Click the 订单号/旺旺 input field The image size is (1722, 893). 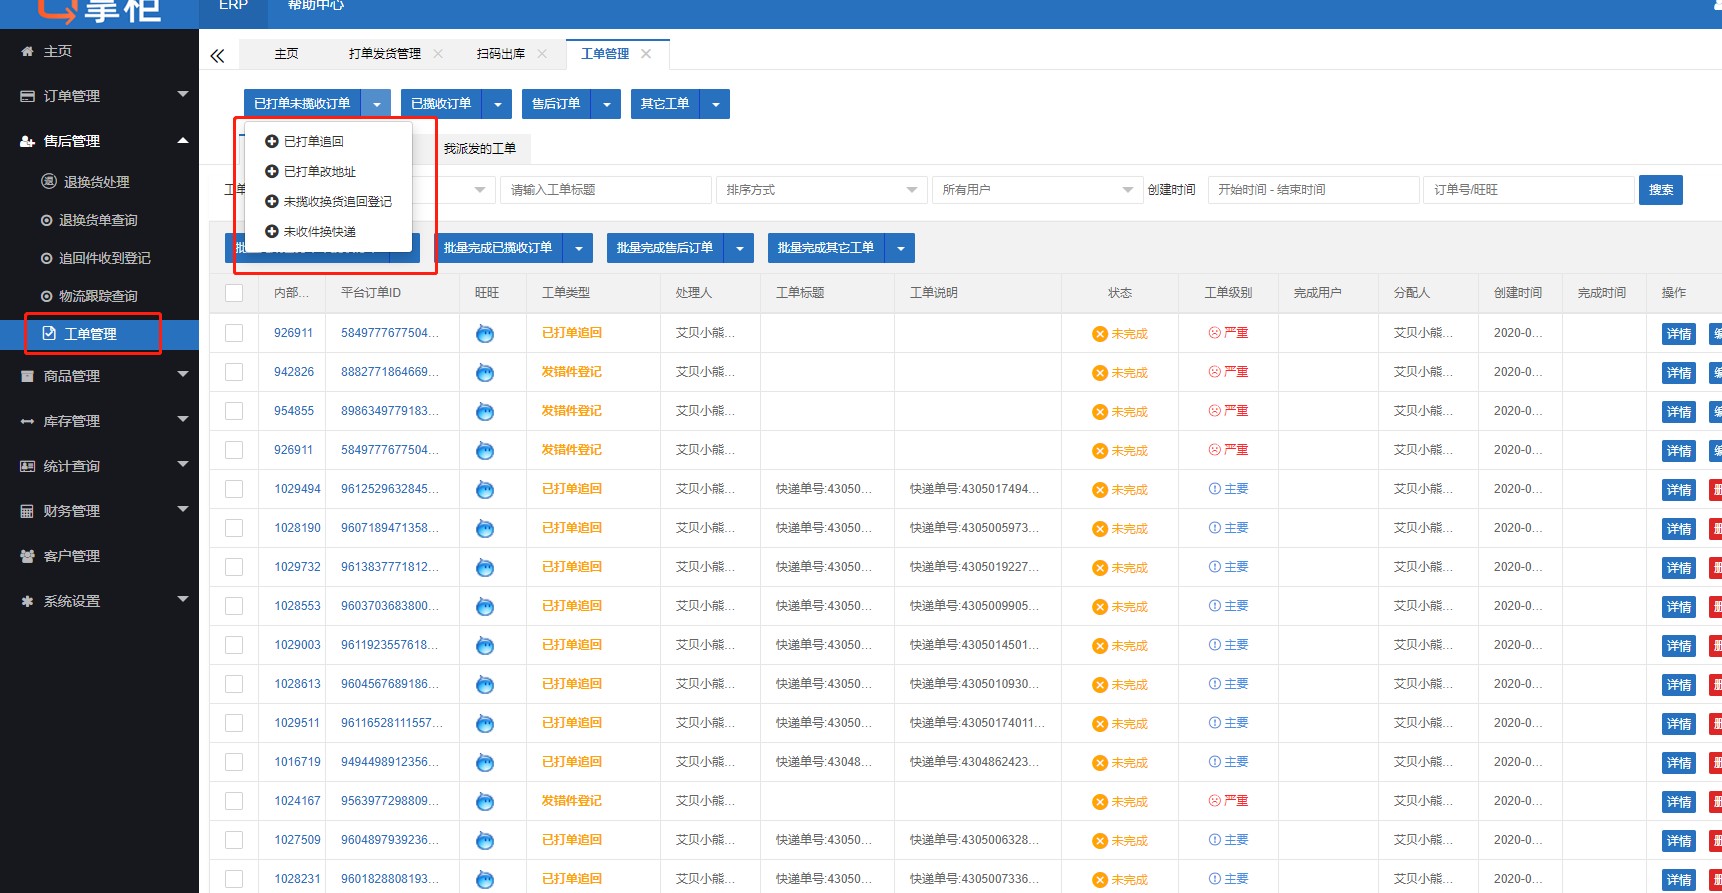1527,190
